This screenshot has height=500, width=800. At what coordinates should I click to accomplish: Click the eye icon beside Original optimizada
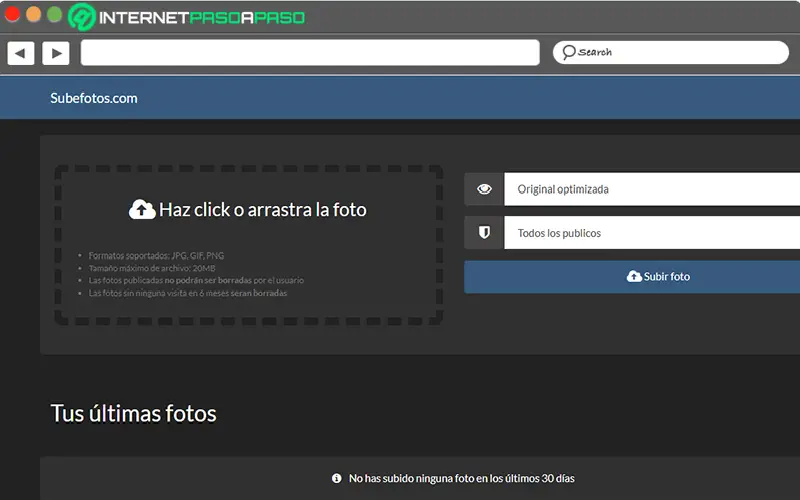point(484,189)
